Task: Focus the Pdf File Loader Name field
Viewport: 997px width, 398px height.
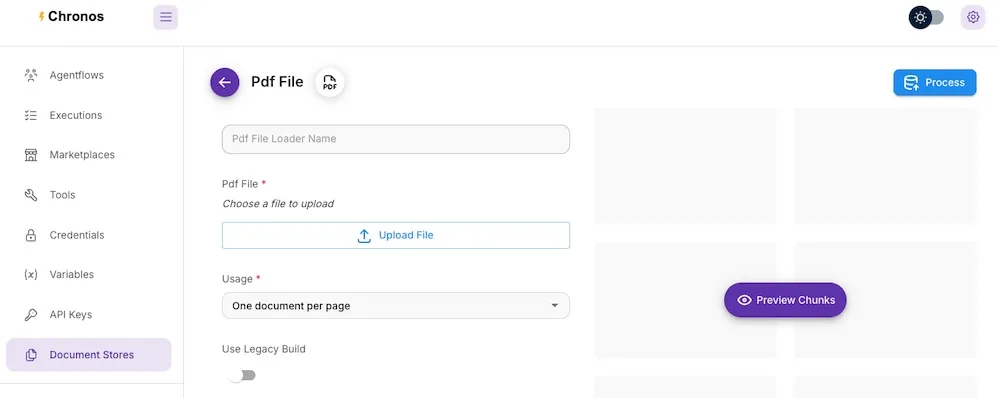Action: point(395,139)
